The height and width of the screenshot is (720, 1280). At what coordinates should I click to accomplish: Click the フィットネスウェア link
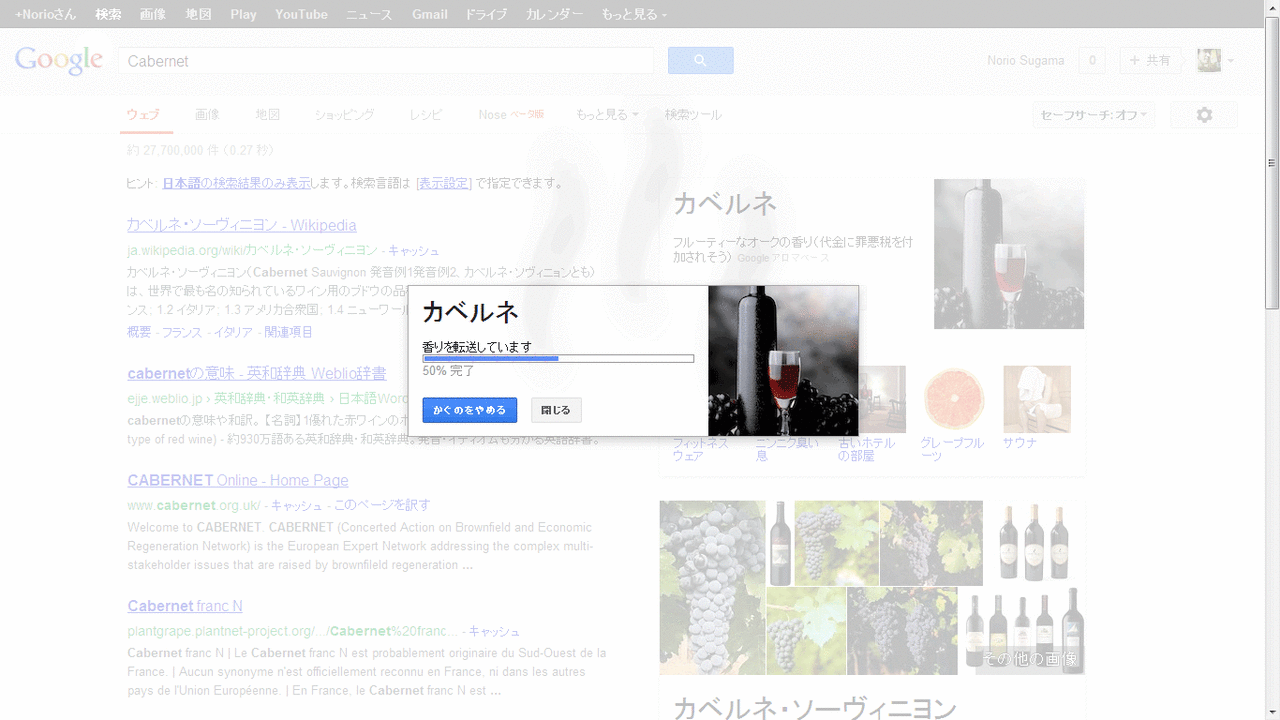(x=700, y=449)
